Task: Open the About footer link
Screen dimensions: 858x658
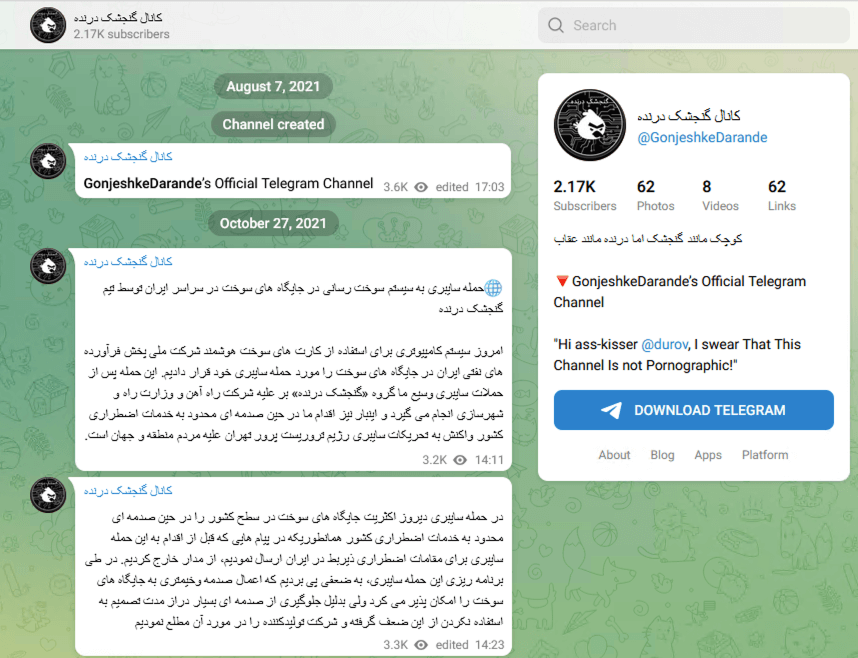Action: [x=614, y=455]
